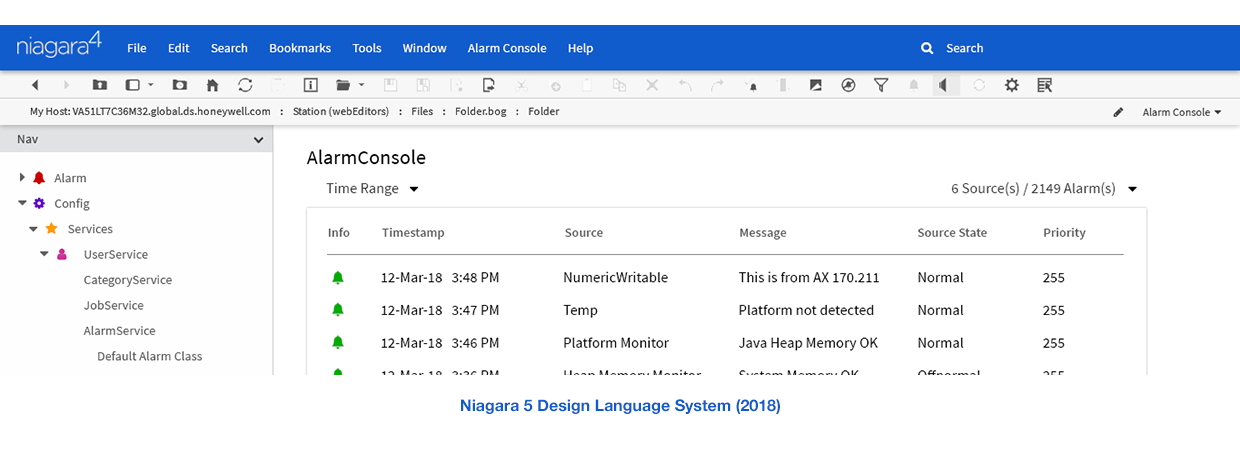Click the image/hyperlink picture icon
Screen dimensions: 1240x450
(x=816, y=86)
